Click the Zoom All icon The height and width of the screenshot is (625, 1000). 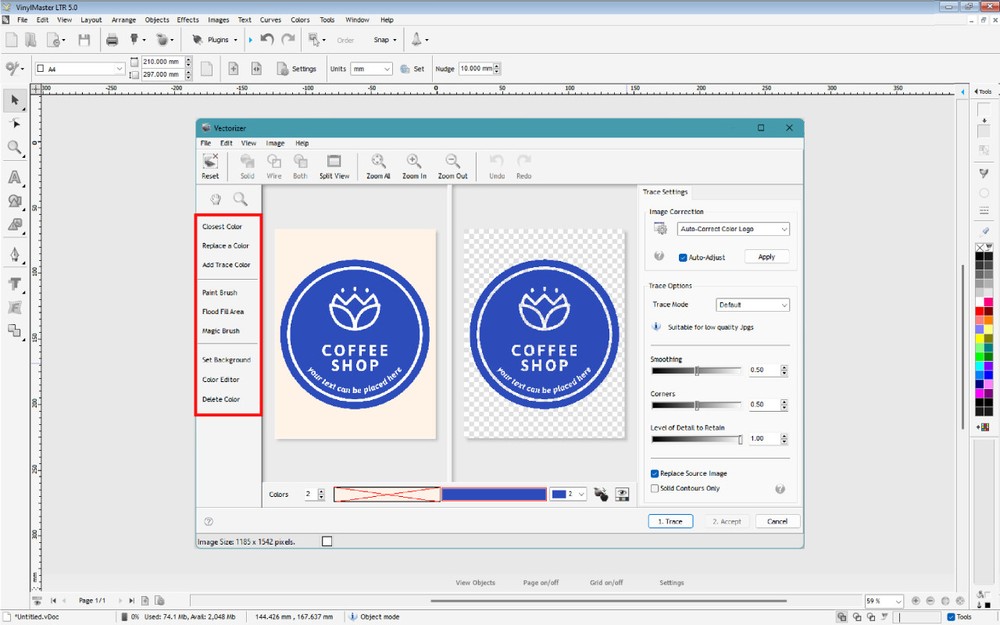point(378,166)
